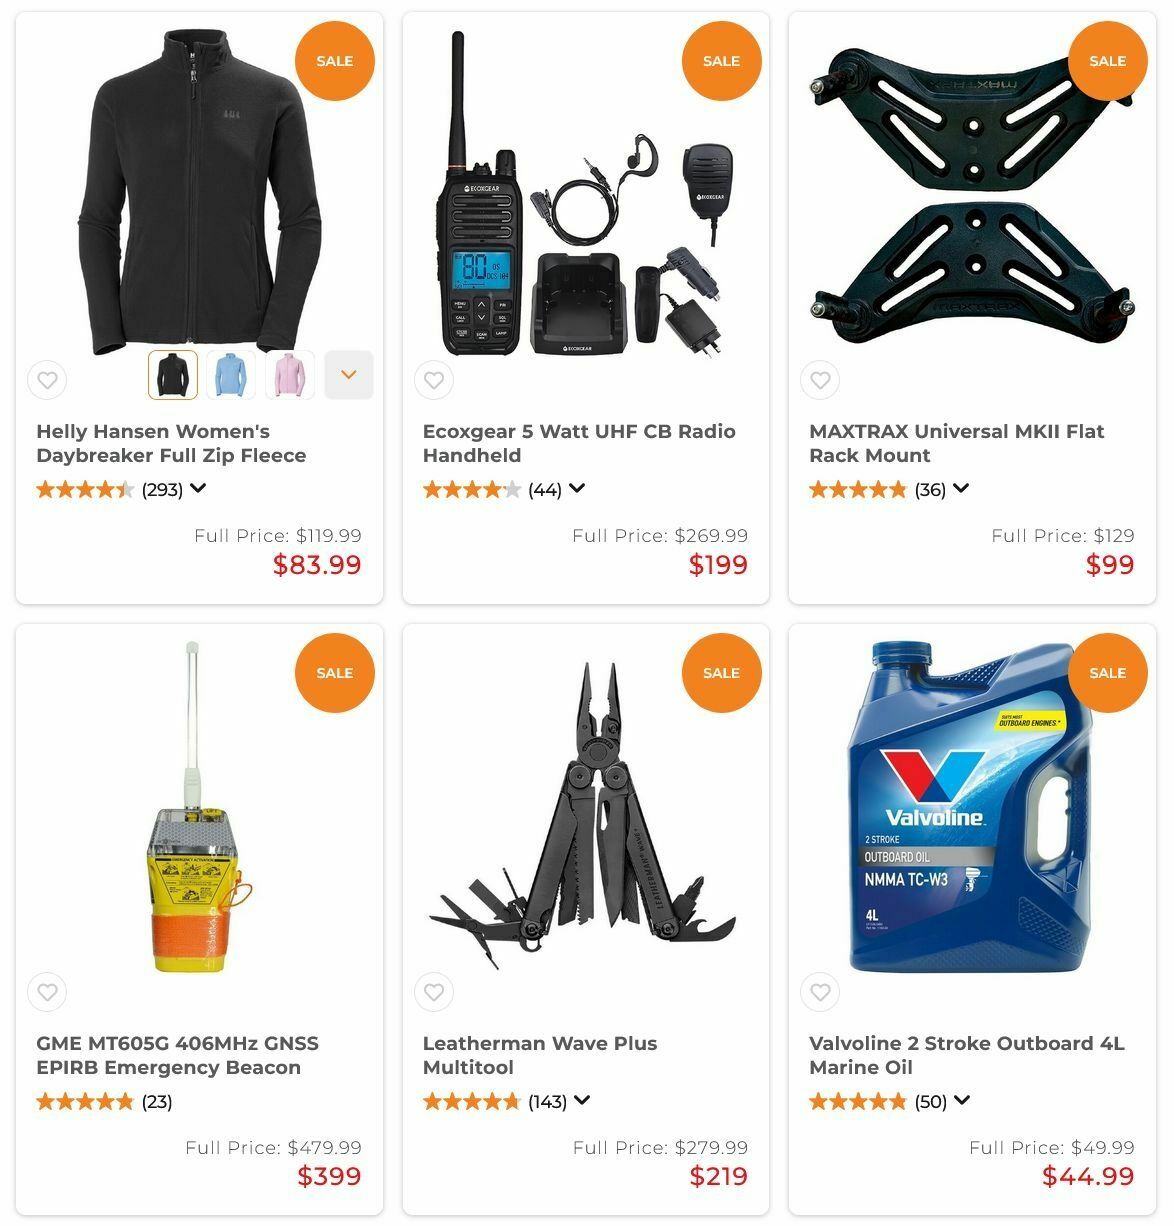Select the black fleece color swatch
This screenshot has height=1226, width=1174.
[173, 375]
